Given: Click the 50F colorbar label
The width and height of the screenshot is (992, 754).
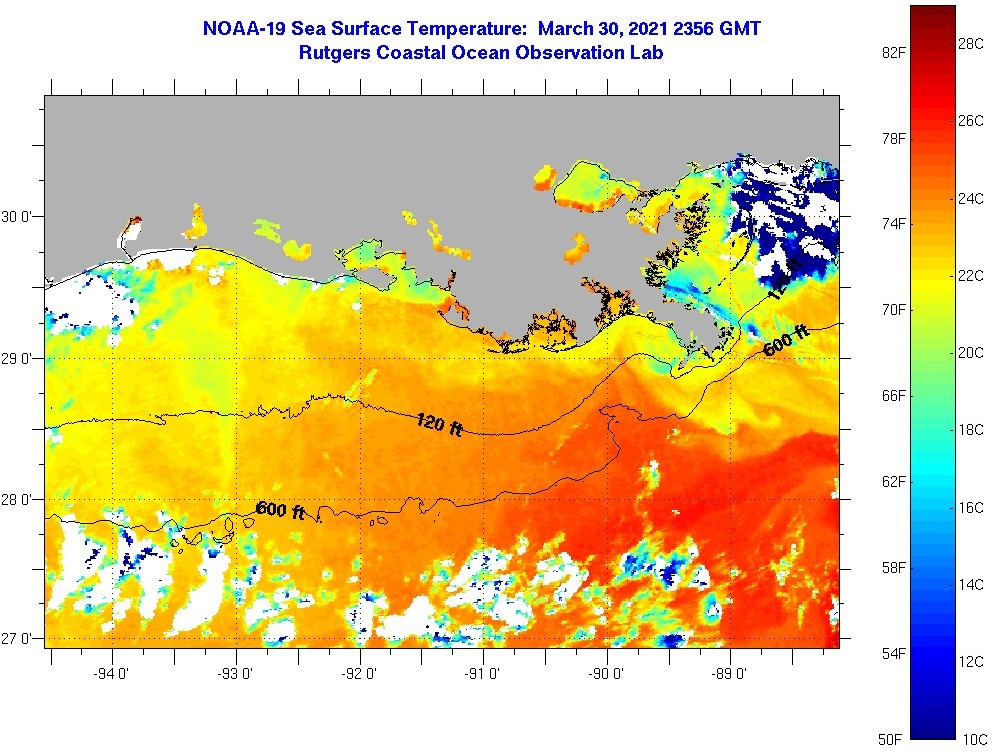Looking at the screenshot, I should click(x=892, y=739).
